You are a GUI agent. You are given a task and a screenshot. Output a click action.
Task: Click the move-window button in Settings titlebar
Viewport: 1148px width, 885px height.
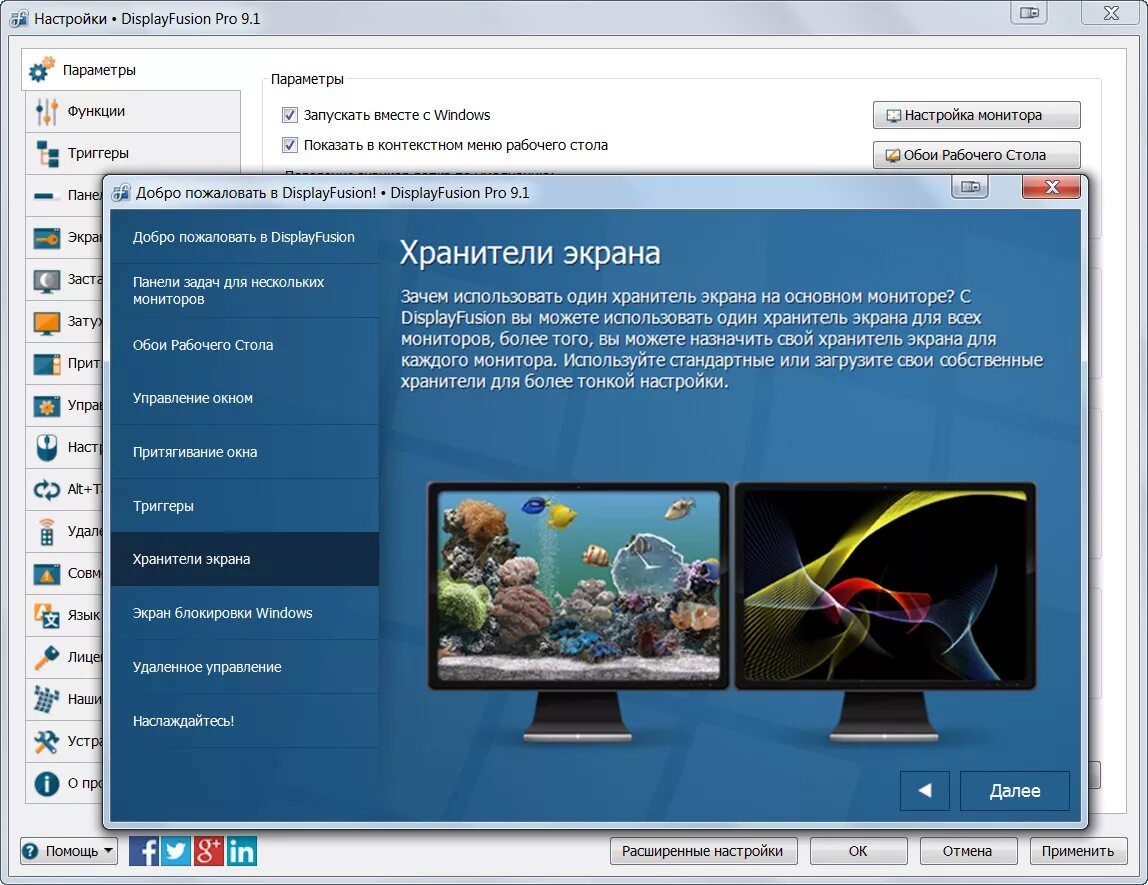coord(1029,12)
